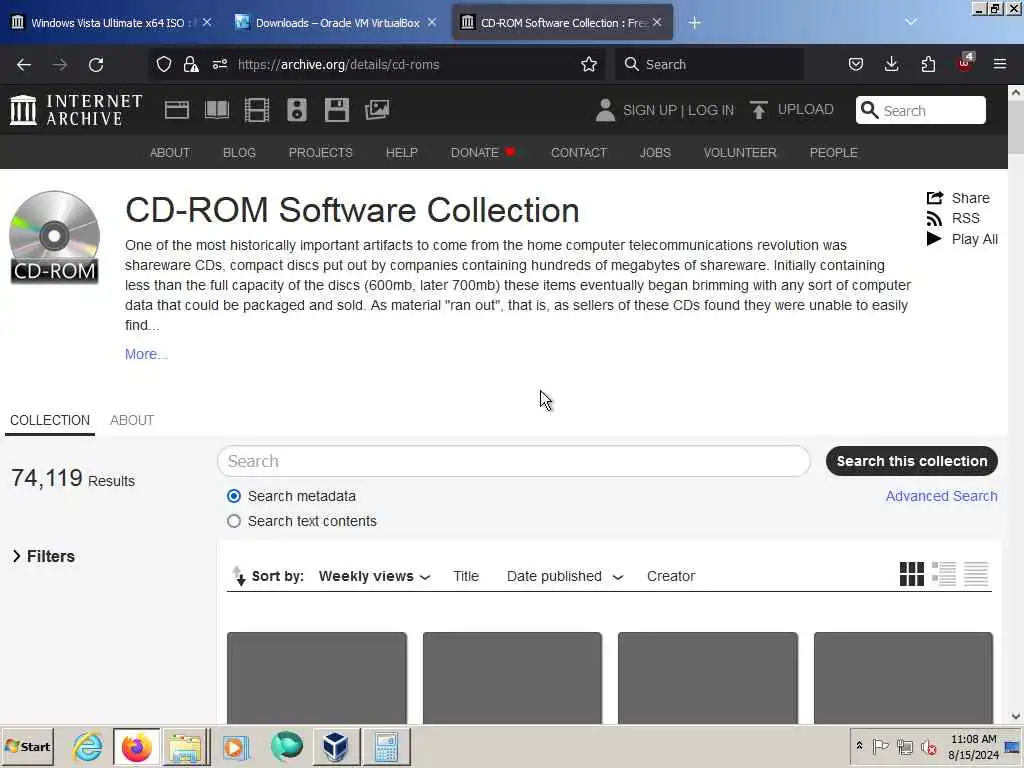
Task: Open the Extensions puzzle icon
Action: 928,64
